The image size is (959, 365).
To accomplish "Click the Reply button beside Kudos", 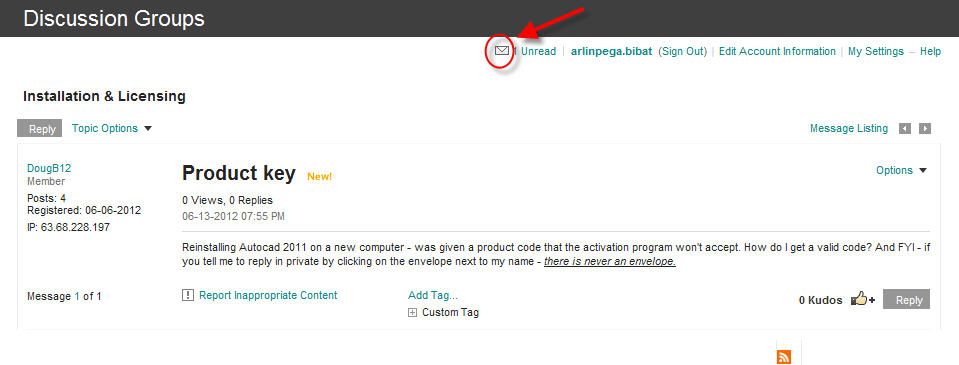I will [x=906, y=299].
